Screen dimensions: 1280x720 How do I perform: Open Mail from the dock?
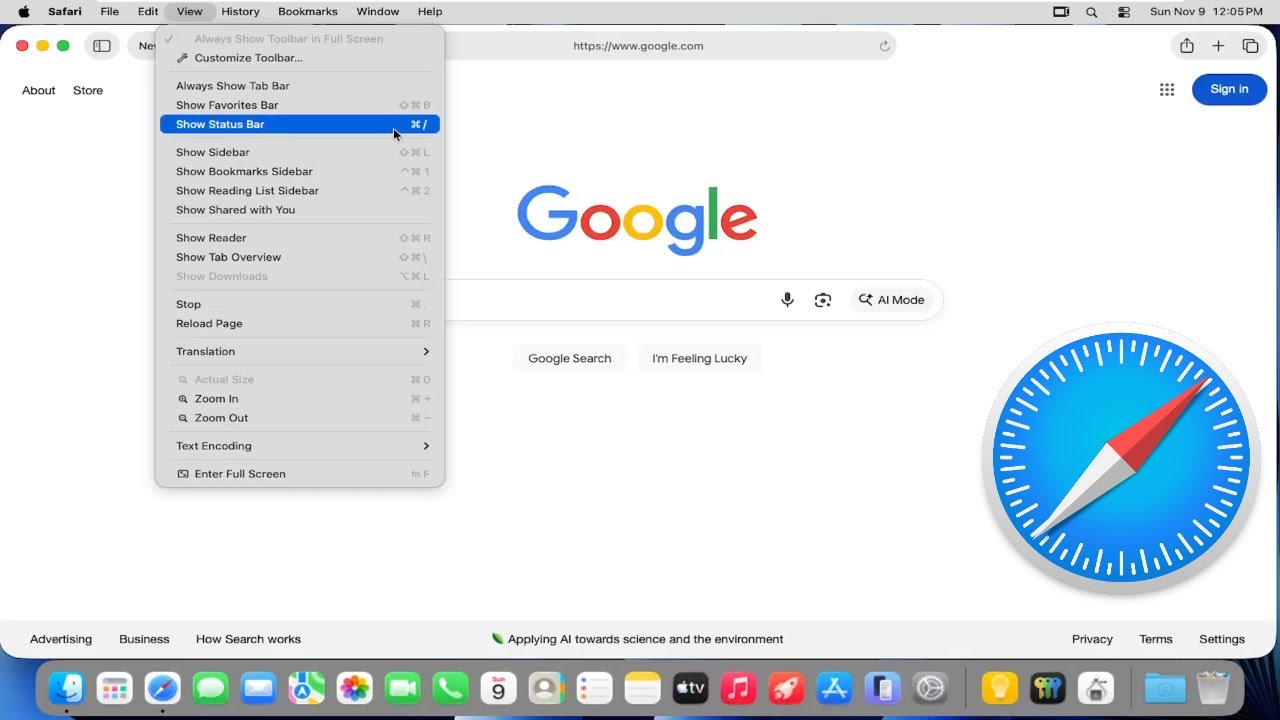click(259, 688)
